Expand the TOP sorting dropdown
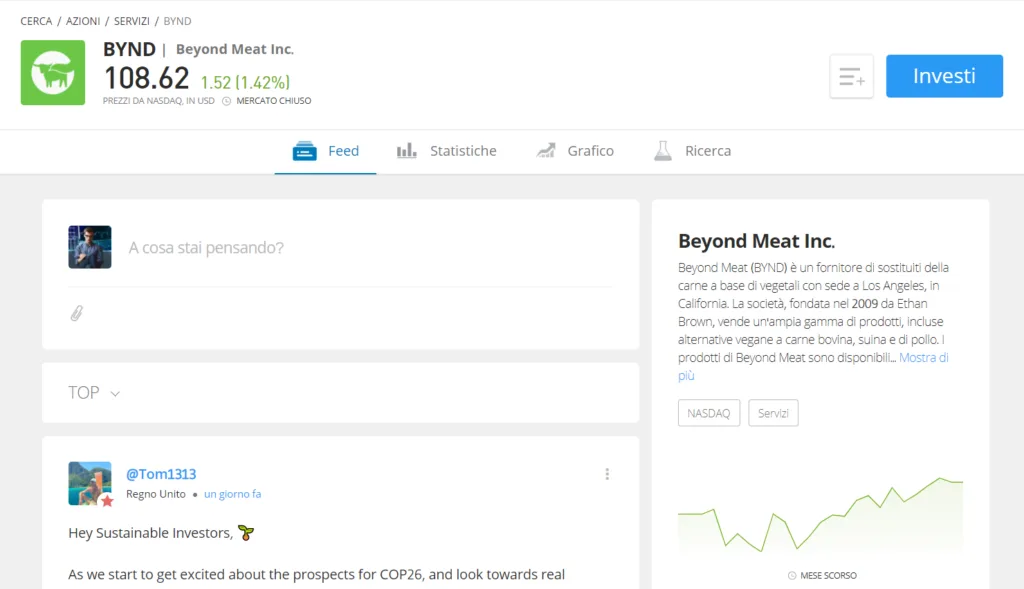 pyautogui.click(x=94, y=392)
